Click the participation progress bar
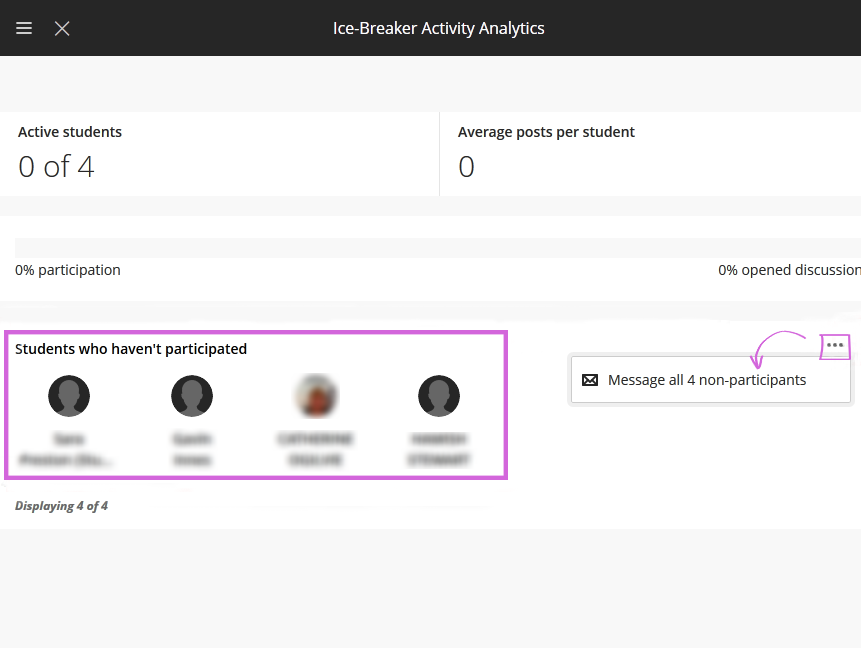Screen dimensions: 861x648 point(430,248)
